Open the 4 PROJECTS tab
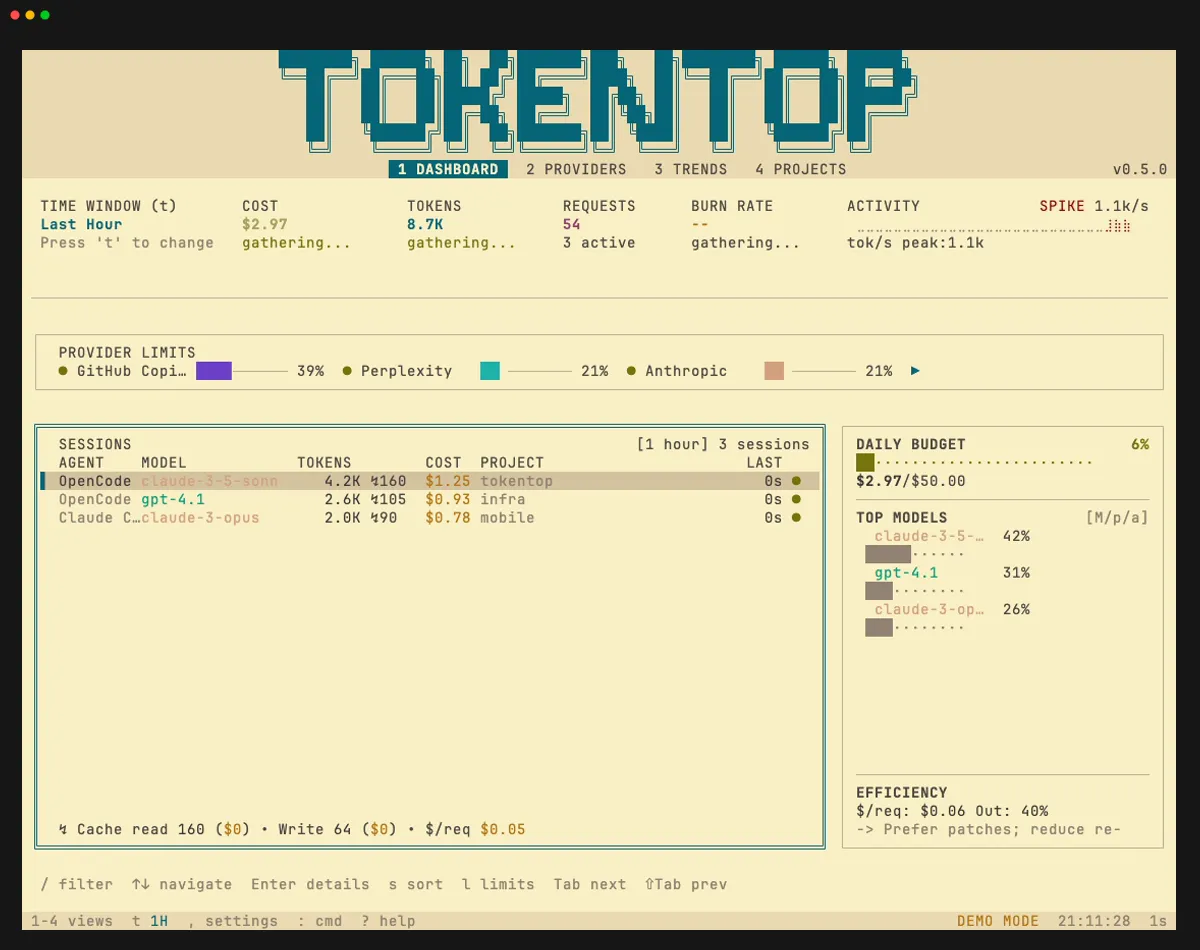Screen dimensions: 1200x950 click(x=800, y=169)
